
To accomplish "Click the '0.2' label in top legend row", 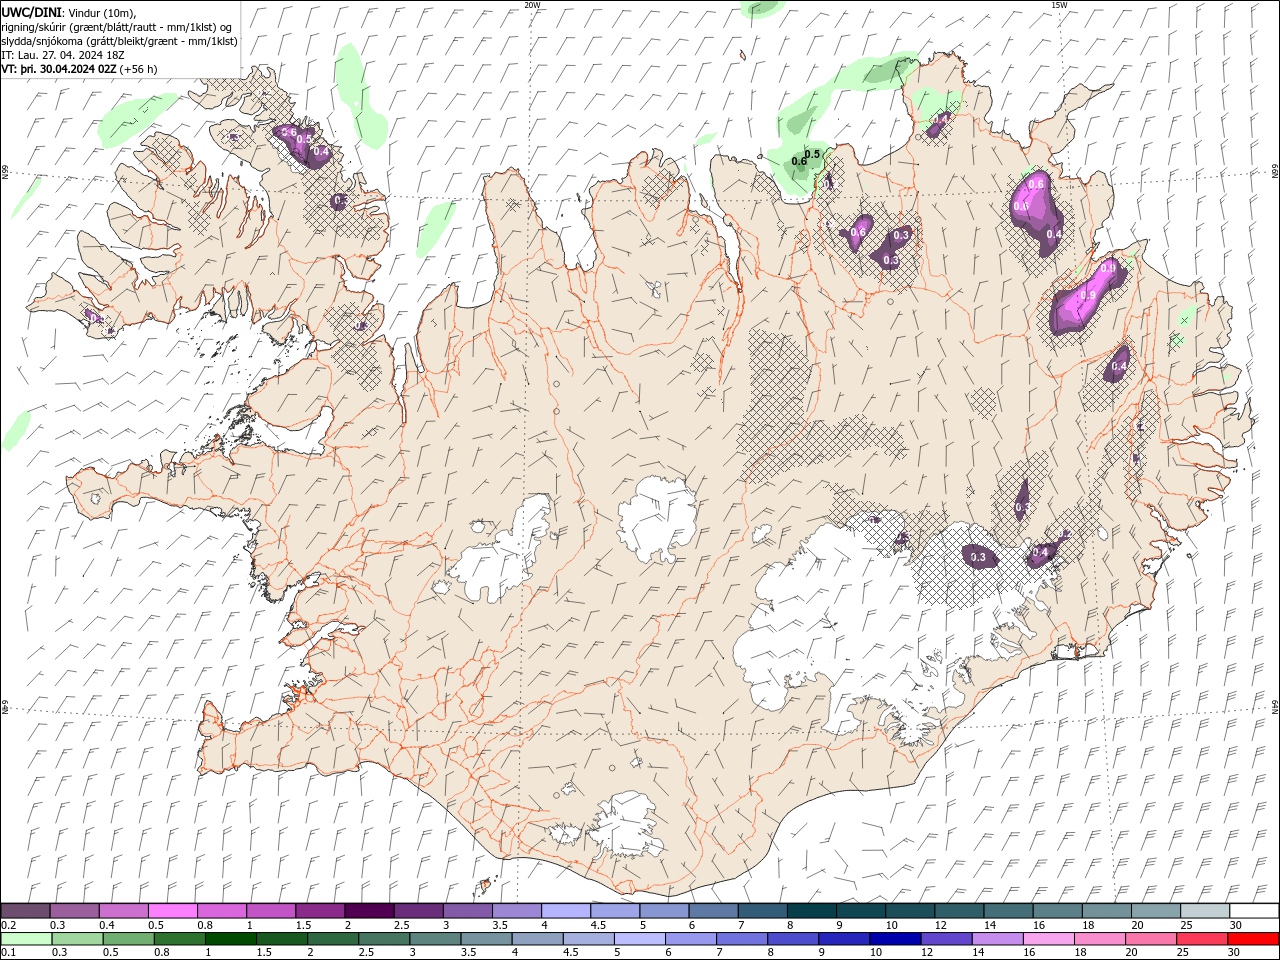I will pyautogui.click(x=9, y=925).
